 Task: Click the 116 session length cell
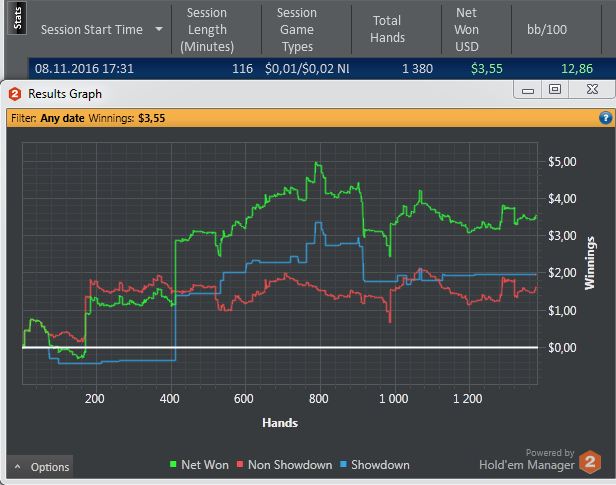pyautogui.click(x=242, y=69)
